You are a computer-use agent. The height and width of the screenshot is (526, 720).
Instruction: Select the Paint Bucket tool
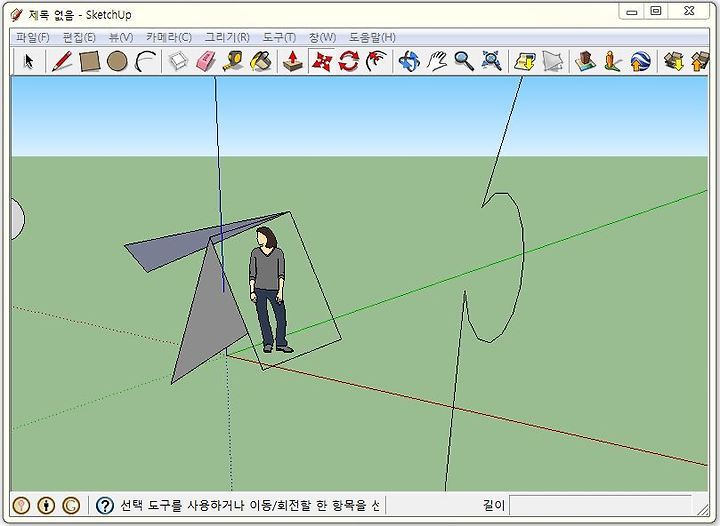coord(261,61)
